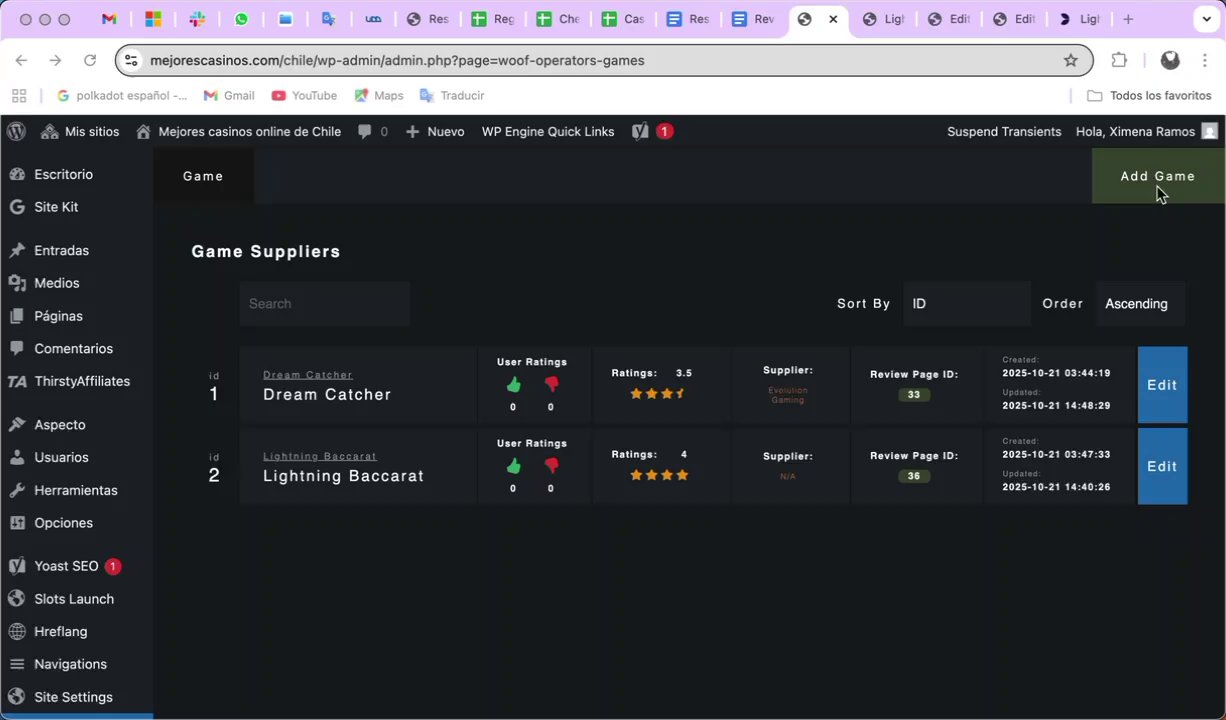Click red thumbs-down for Lightning Baccarat
This screenshot has width=1226, height=720.
(x=551, y=466)
